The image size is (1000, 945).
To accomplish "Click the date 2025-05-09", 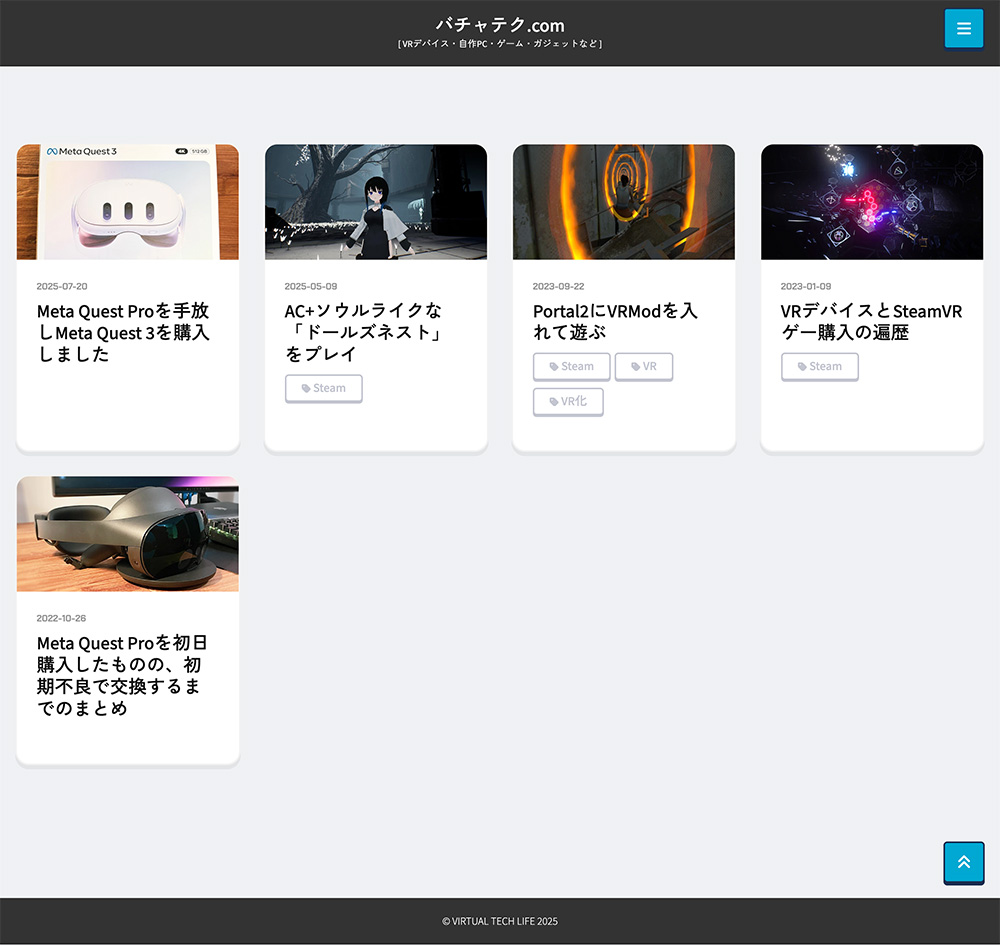I will (x=311, y=286).
